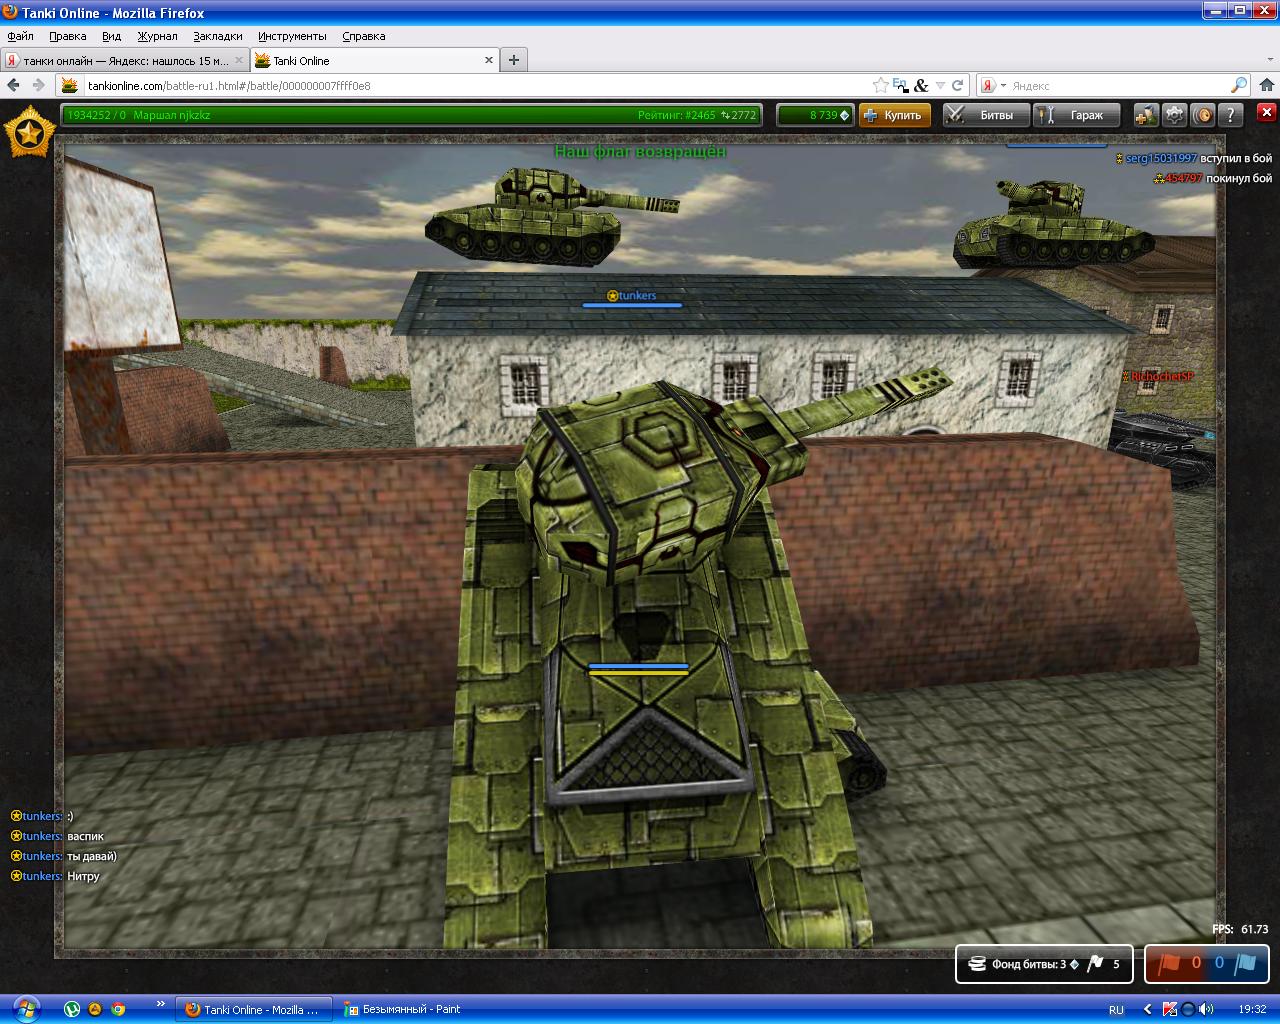Click the red team flag score
This screenshot has width=1280, height=1024.
click(1181, 964)
